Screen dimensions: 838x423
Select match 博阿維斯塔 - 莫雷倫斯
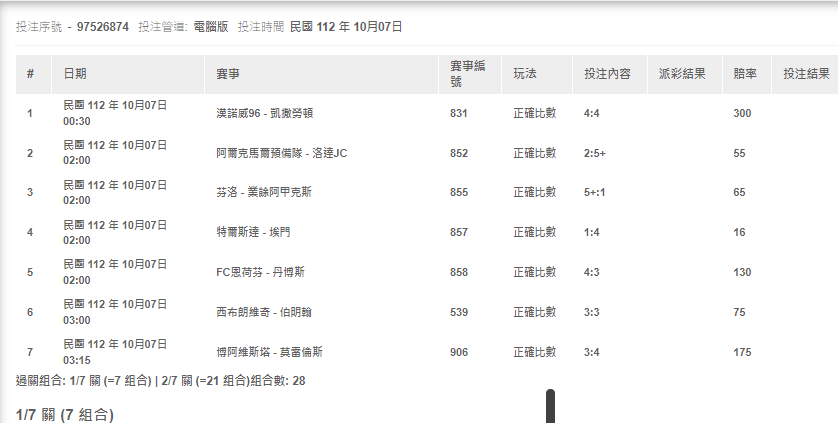(x=269, y=352)
